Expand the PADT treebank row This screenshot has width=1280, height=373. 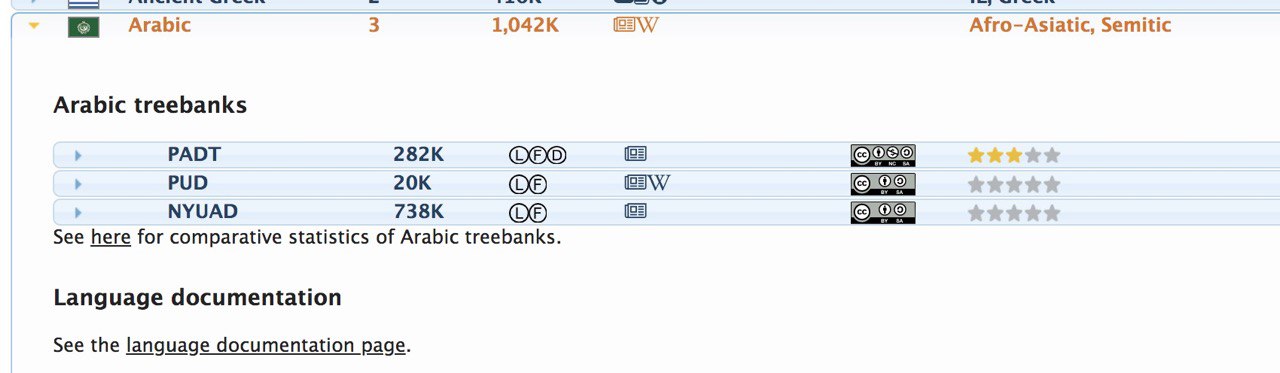[77, 155]
